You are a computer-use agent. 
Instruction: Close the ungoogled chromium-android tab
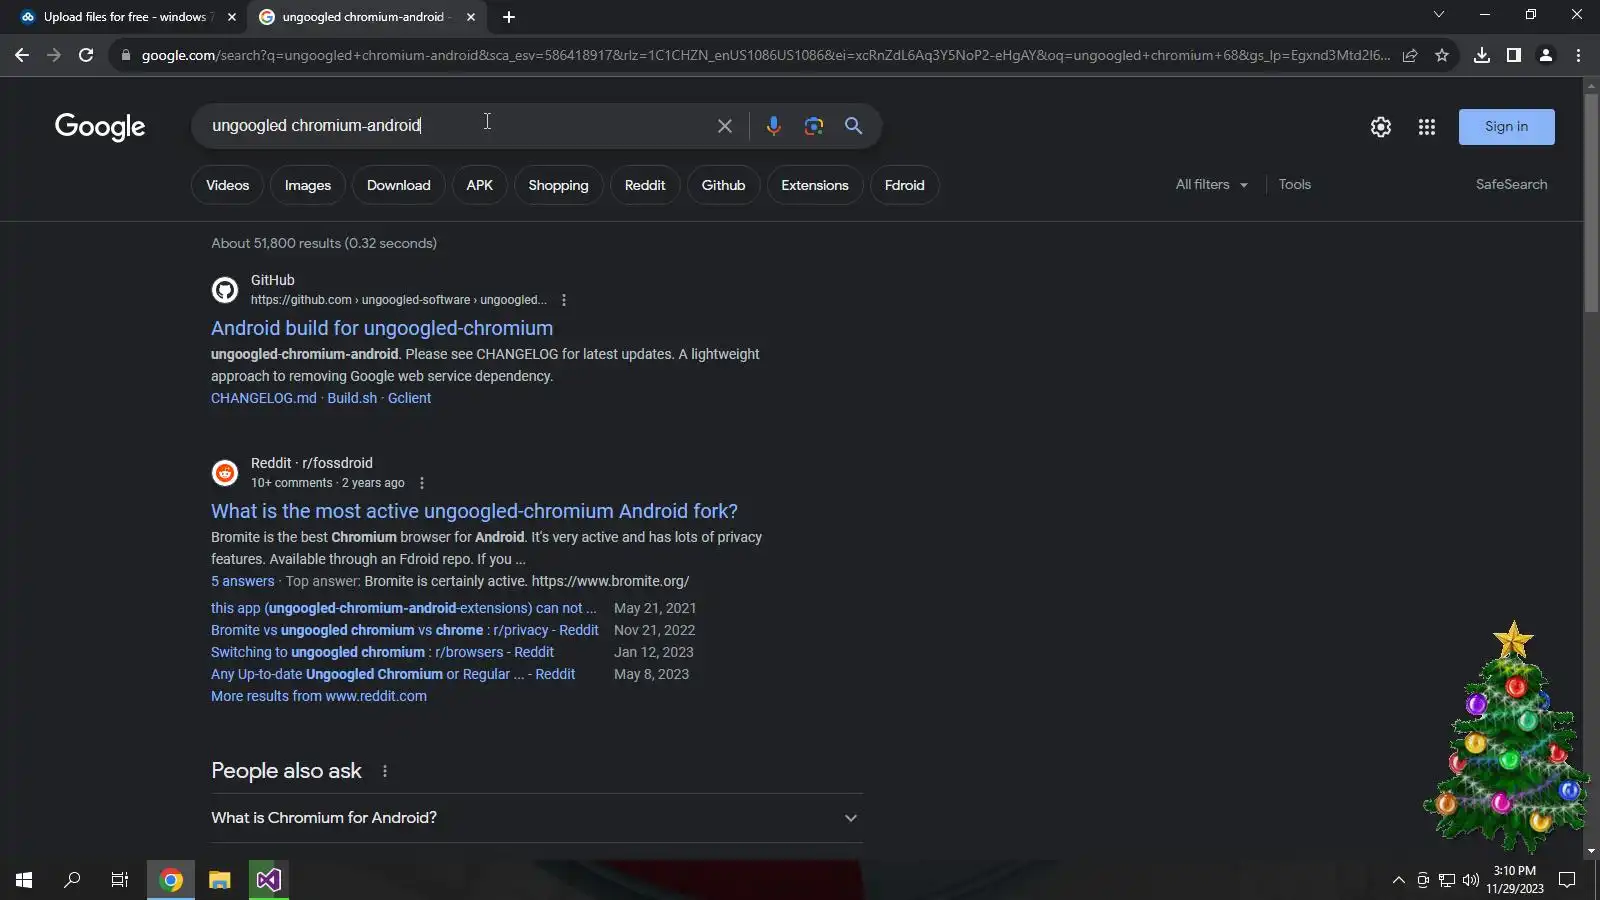(x=471, y=17)
